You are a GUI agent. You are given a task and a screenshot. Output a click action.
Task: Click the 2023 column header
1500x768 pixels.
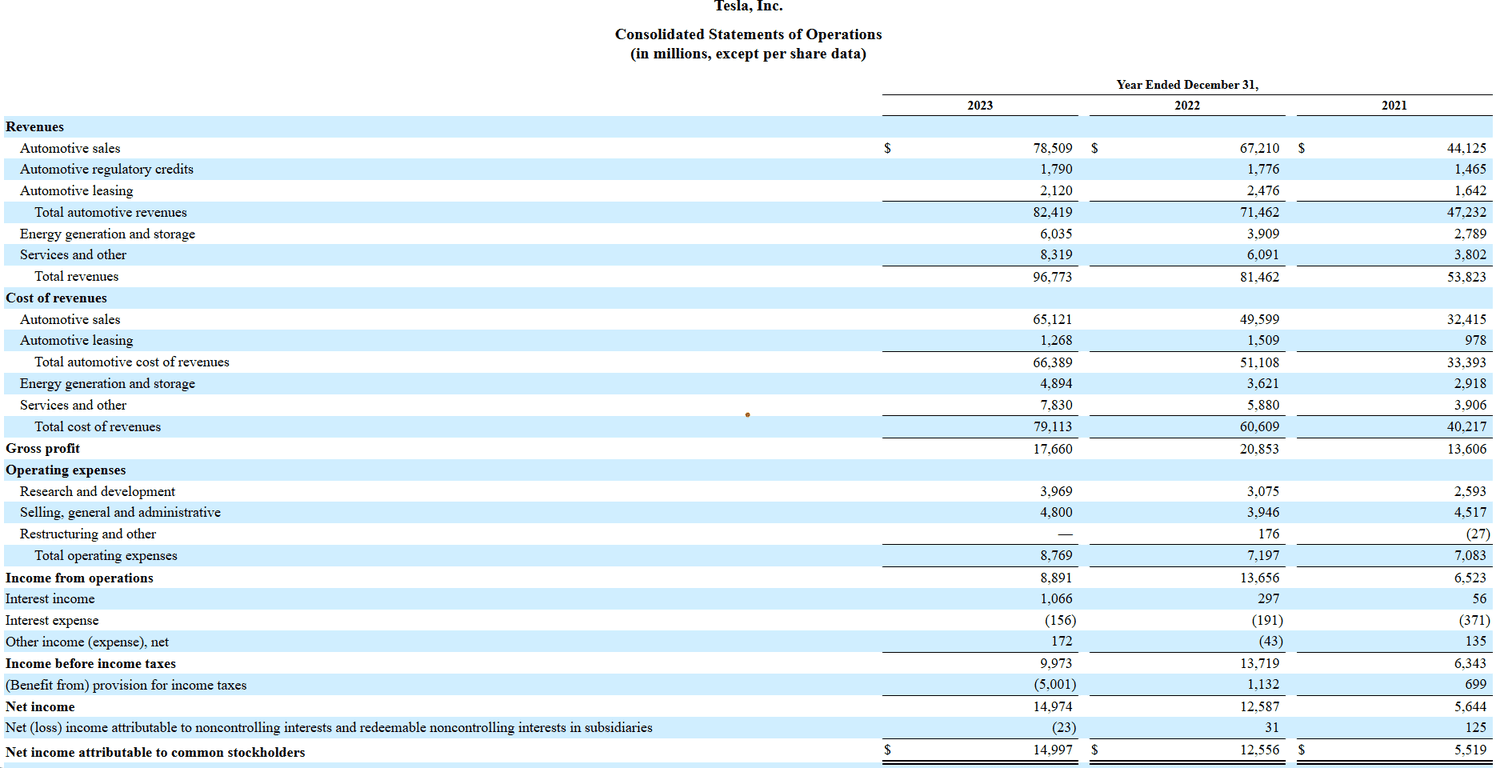pyautogui.click(x=980, y=105)
